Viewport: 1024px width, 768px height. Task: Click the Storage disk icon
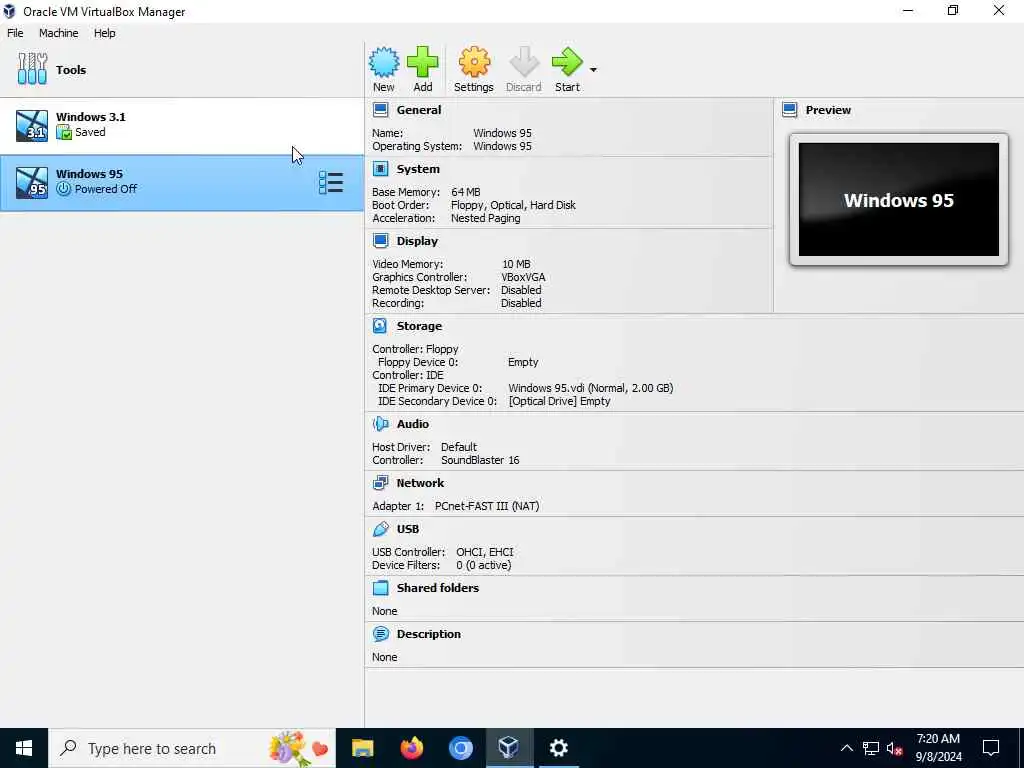[380, 325]
